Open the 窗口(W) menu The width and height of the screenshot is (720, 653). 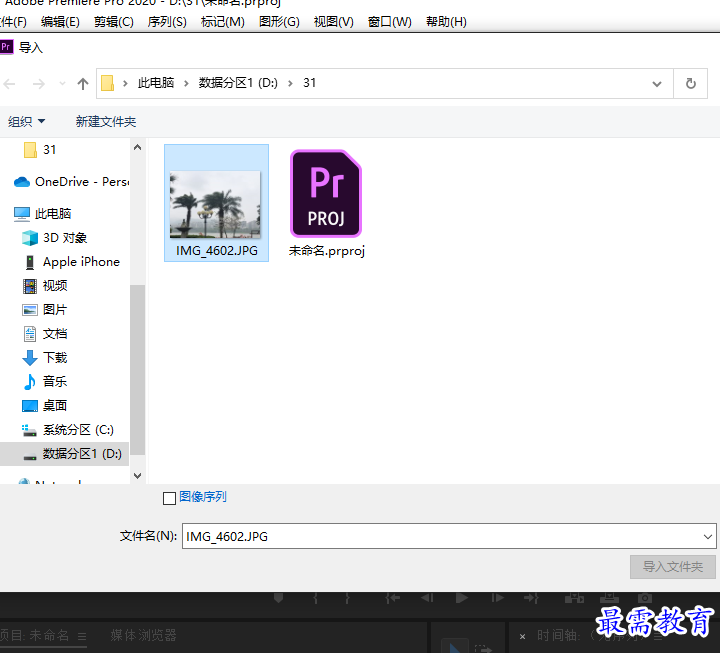tap(389, 22)
